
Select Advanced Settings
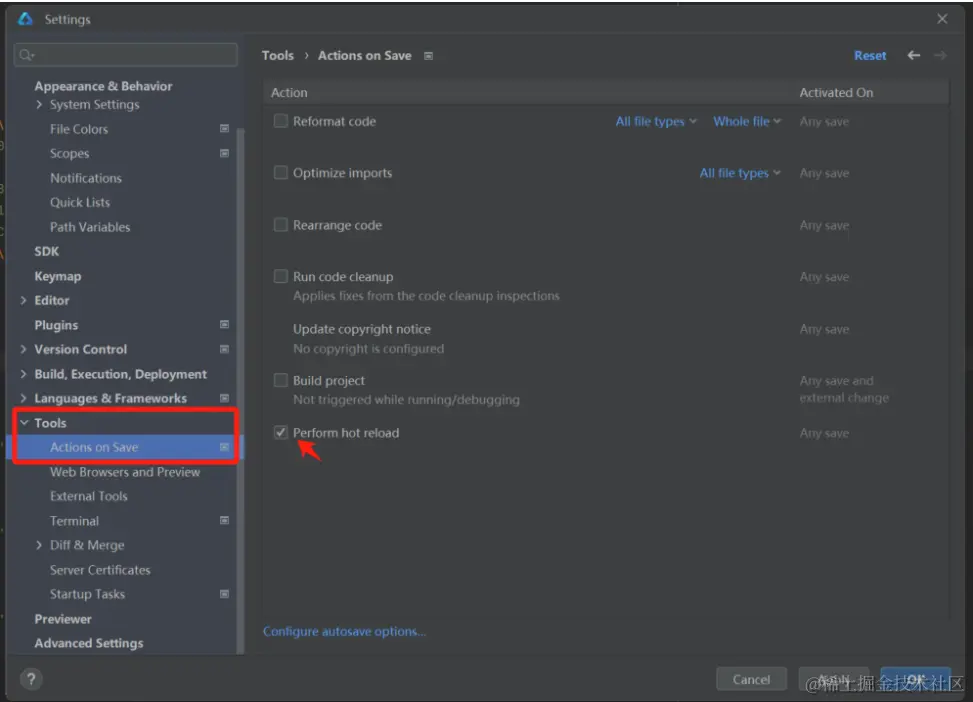click(89, 643)
